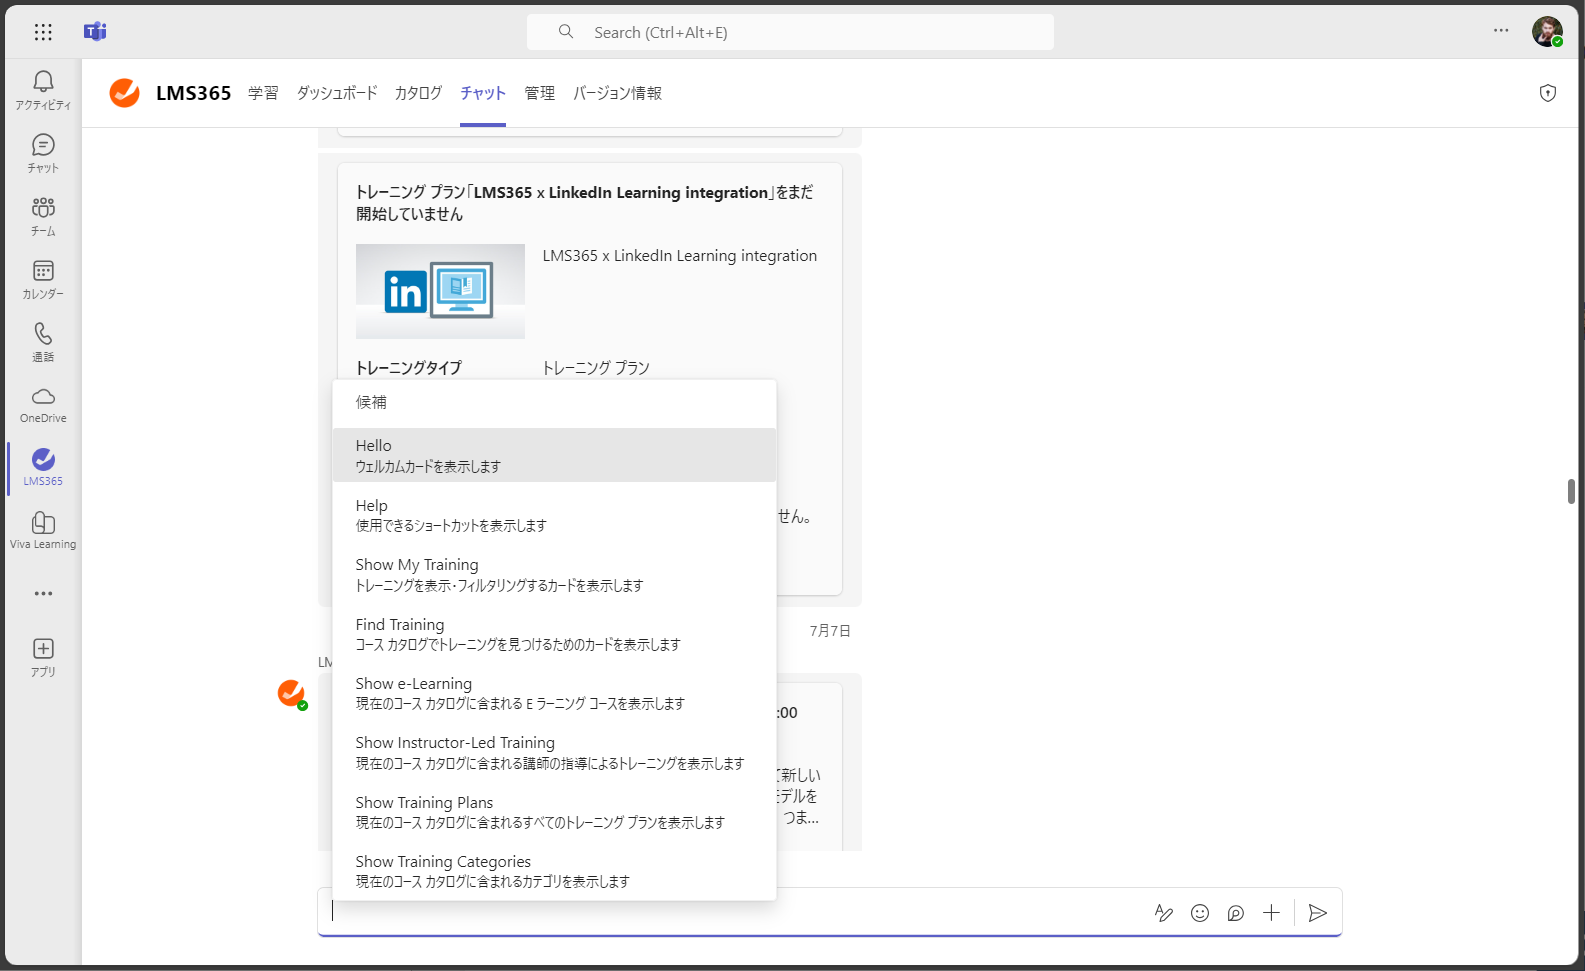
Task: Show more apps ellipsis in sidebar
Action: [x=43, y=593]
